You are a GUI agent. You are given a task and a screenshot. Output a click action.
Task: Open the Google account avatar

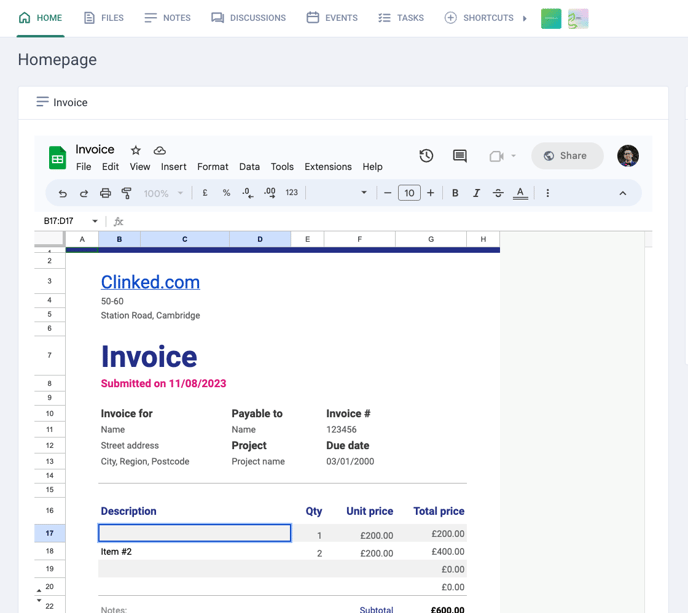pyautogui.click(x=627, y=156)
